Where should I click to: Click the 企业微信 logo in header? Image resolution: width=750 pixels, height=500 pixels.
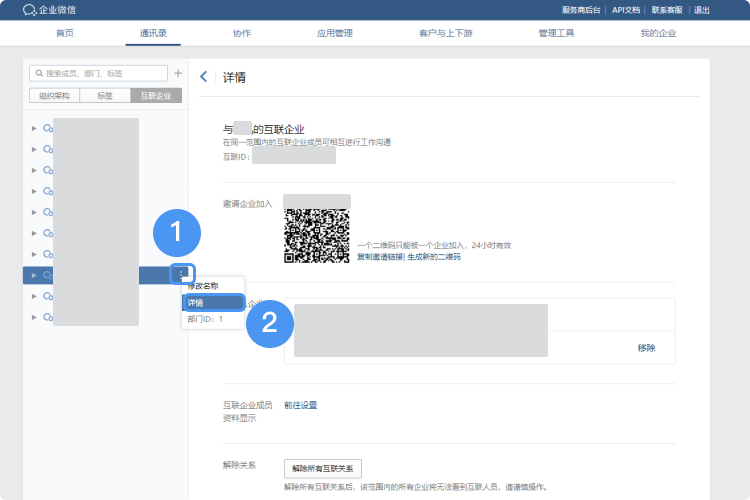(49, 10)
